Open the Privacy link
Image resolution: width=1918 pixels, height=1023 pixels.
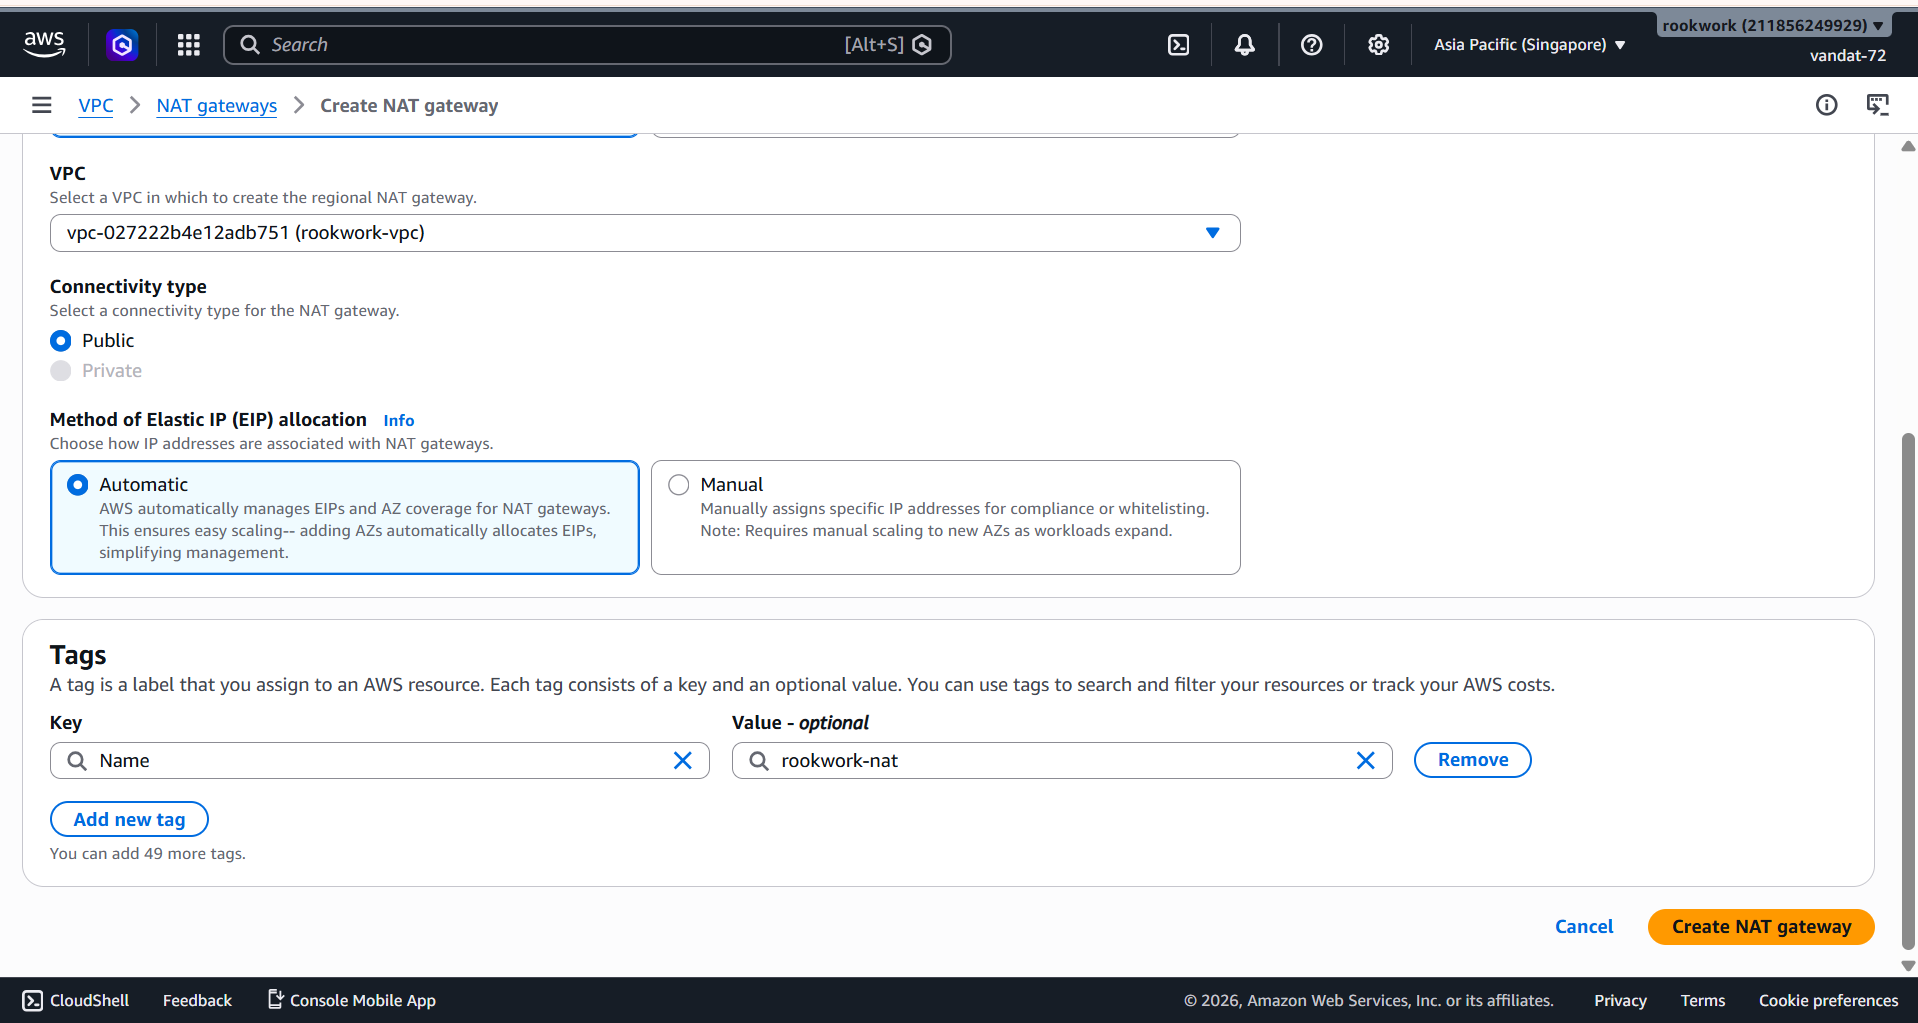coord(1620,1000)
